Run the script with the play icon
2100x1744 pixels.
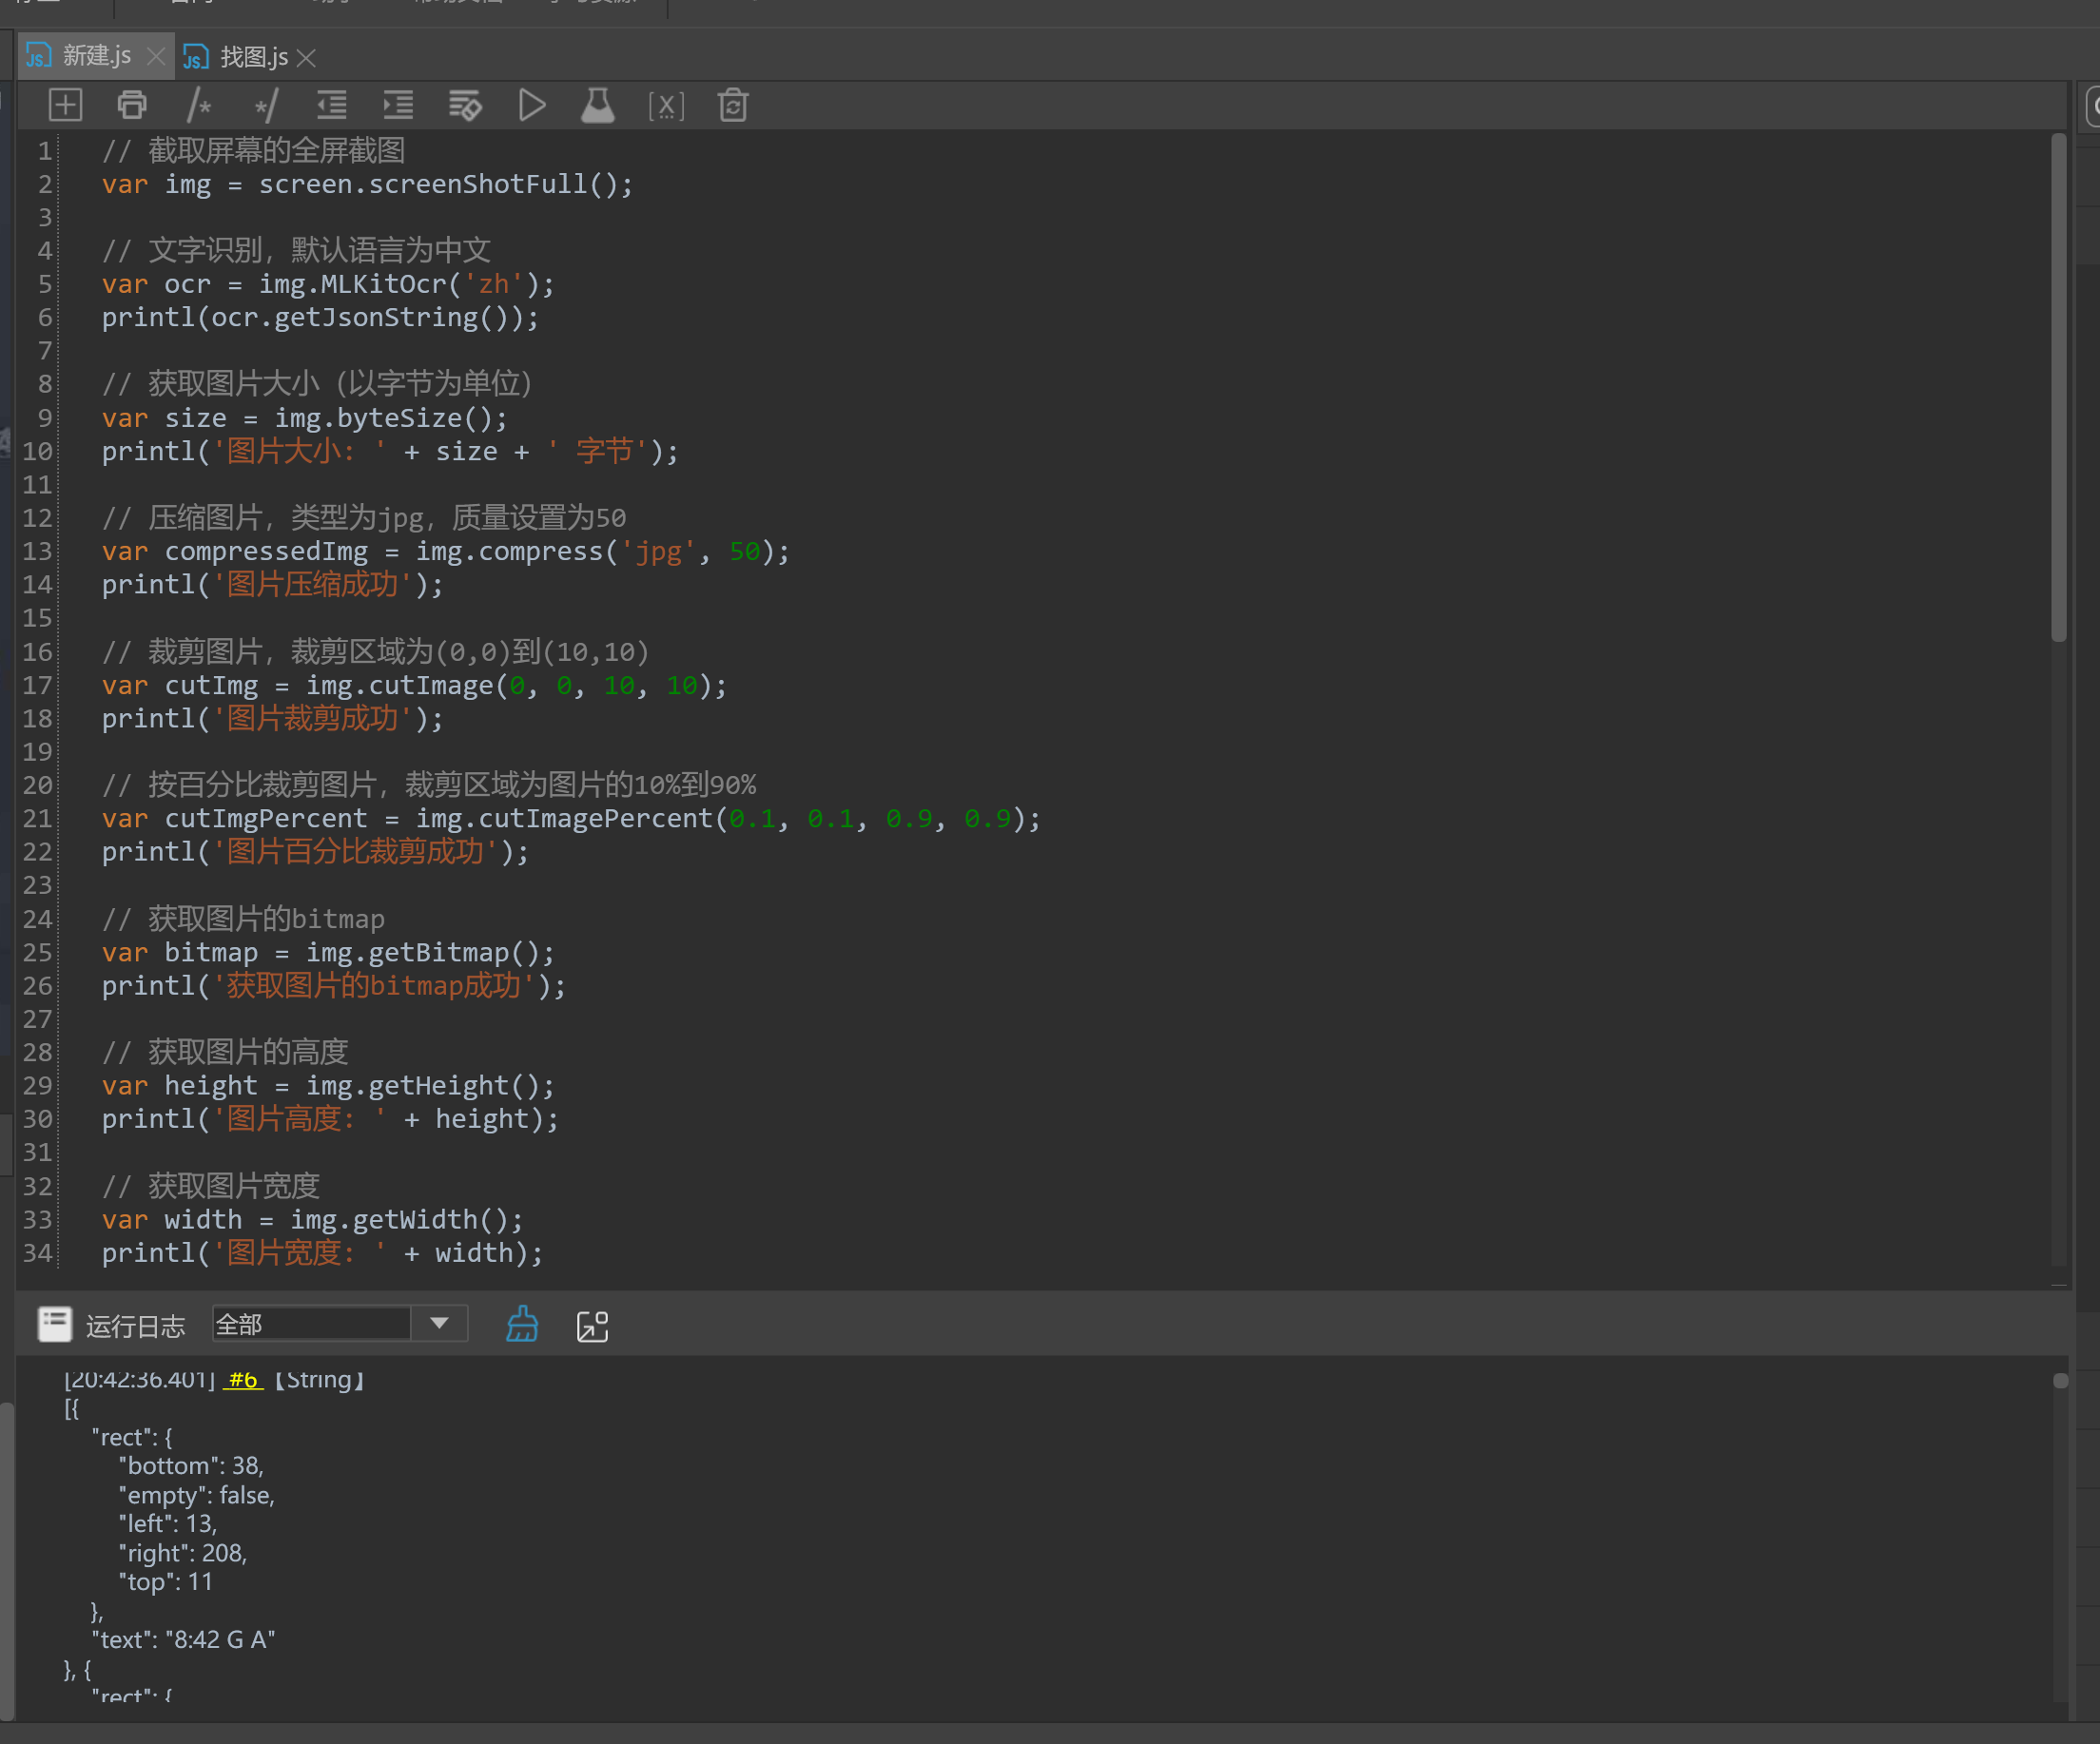tap(532, 105)
